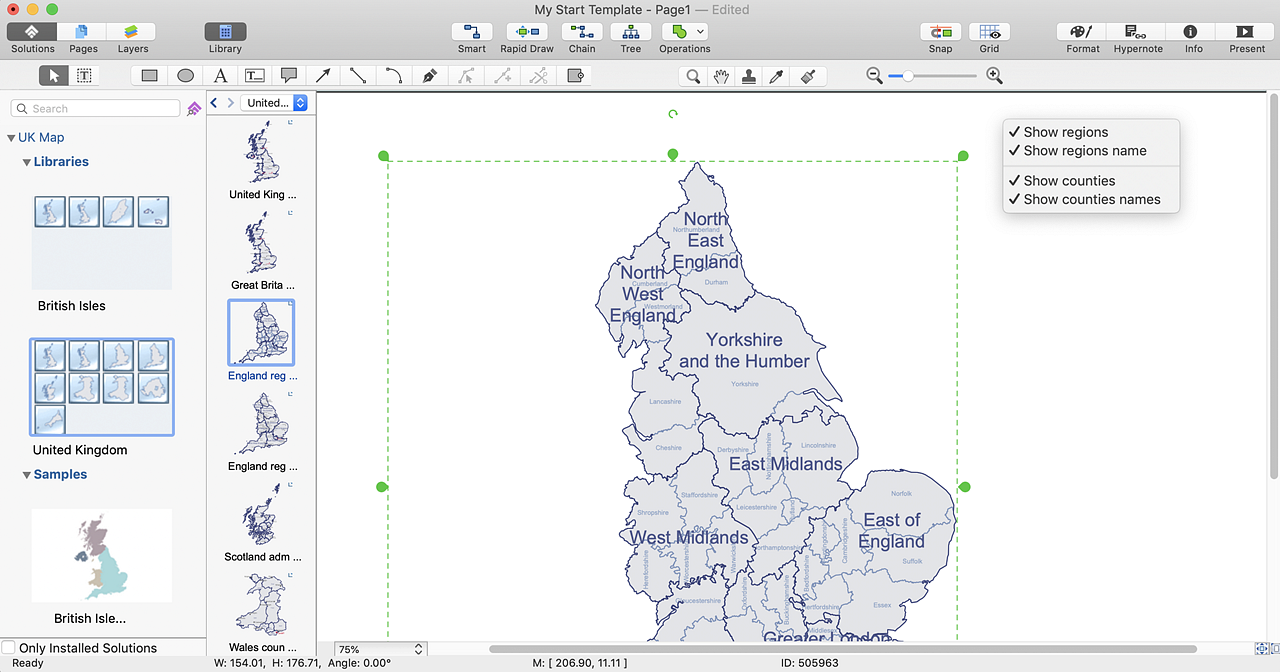Activate the Chain connection mode

point(582,32)
